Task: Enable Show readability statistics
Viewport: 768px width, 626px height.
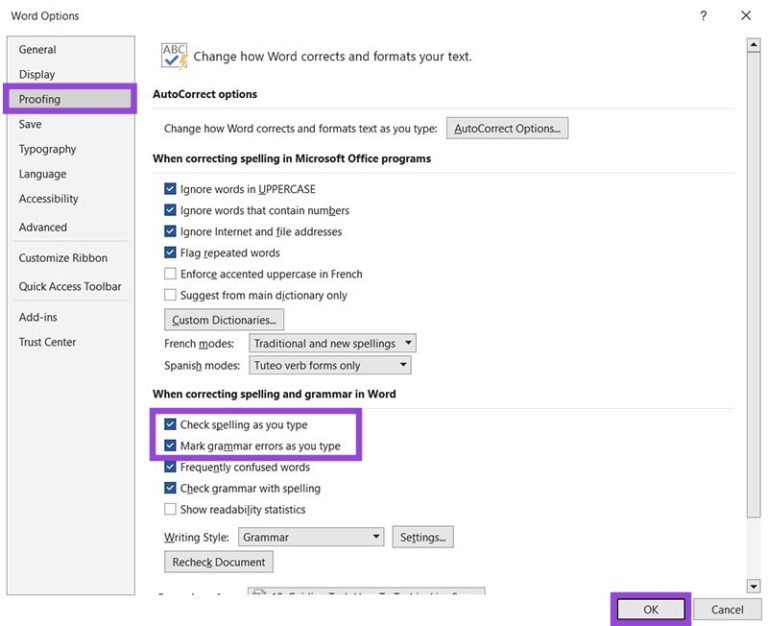Action: pos(170,509)
